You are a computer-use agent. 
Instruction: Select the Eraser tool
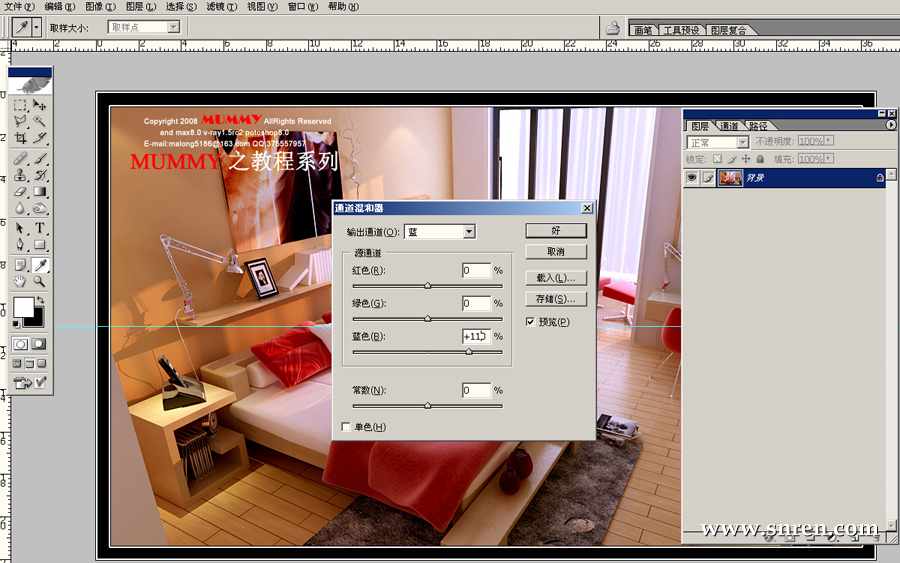20,192
